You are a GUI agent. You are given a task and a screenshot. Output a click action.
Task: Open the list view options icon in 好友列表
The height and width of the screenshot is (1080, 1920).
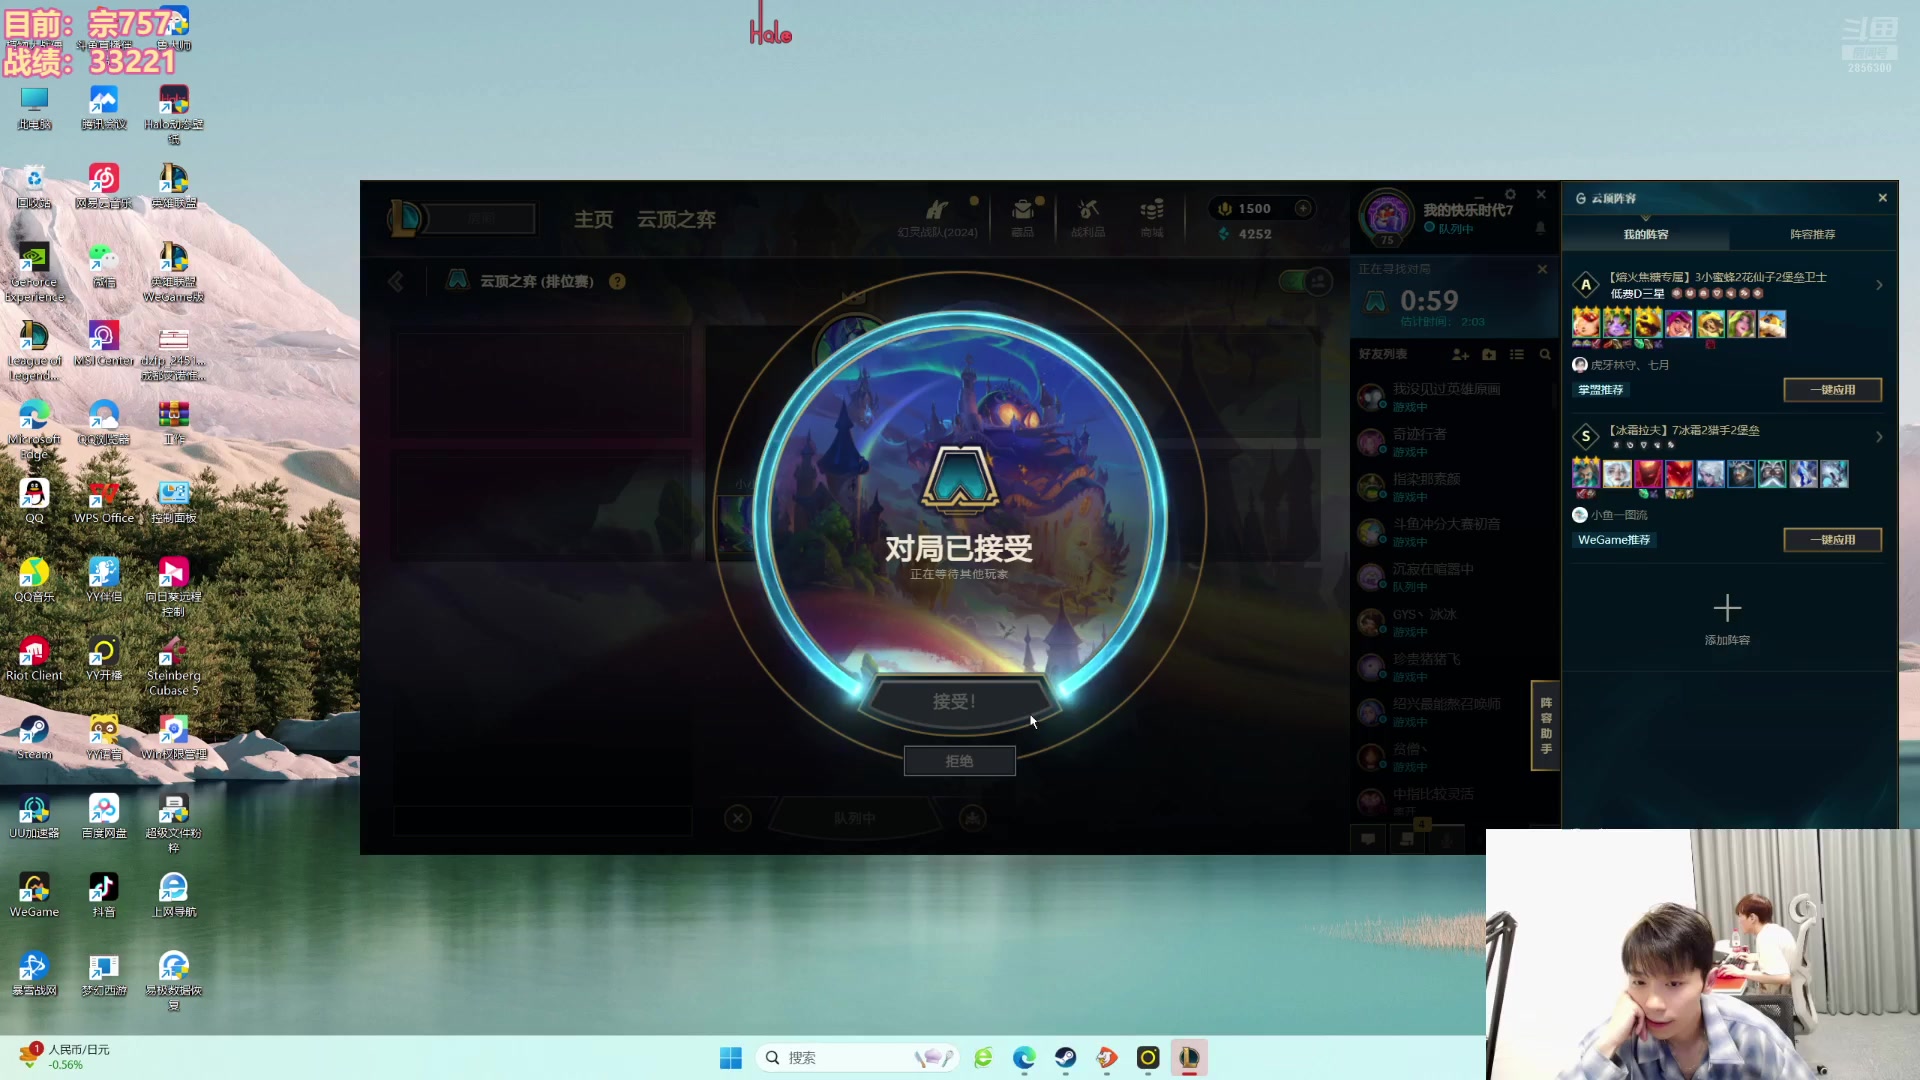(x=1517, y=354)
